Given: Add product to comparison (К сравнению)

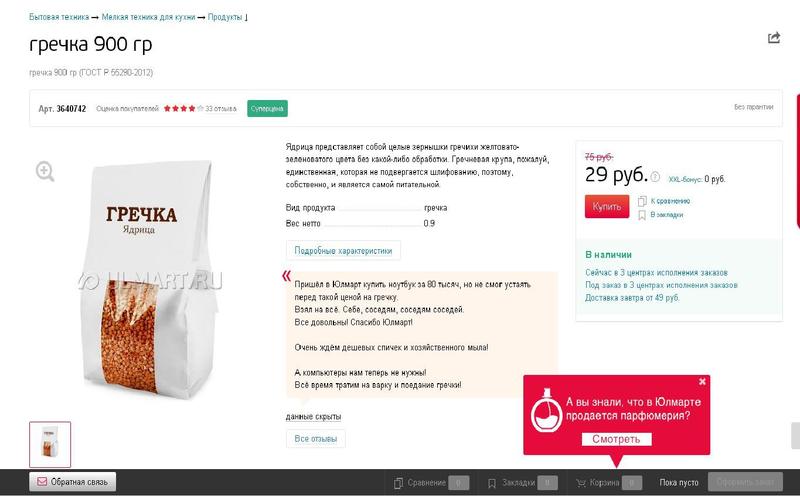Looking at the screenshot, I should coord(664,201).
